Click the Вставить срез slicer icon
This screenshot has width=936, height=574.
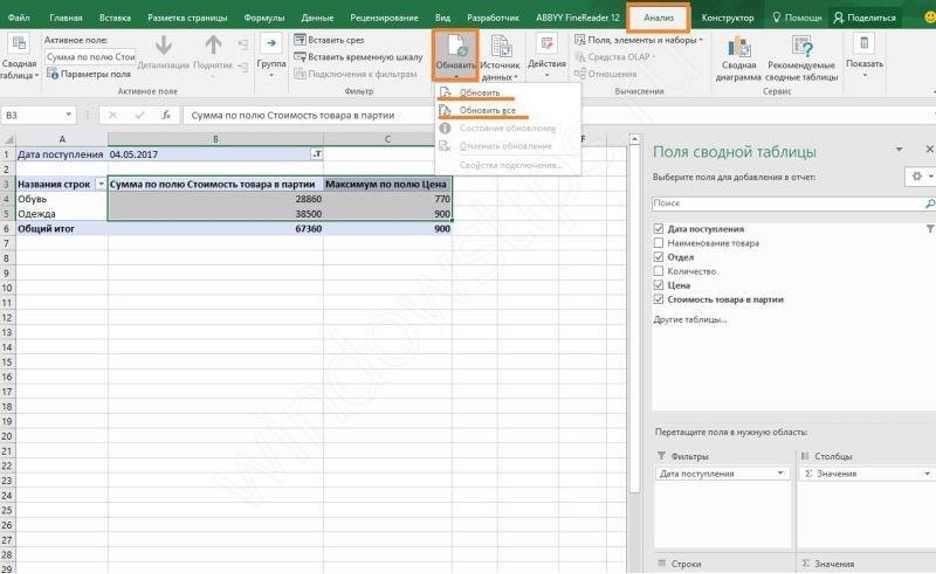pyautogui.click(x=300, y=40)
